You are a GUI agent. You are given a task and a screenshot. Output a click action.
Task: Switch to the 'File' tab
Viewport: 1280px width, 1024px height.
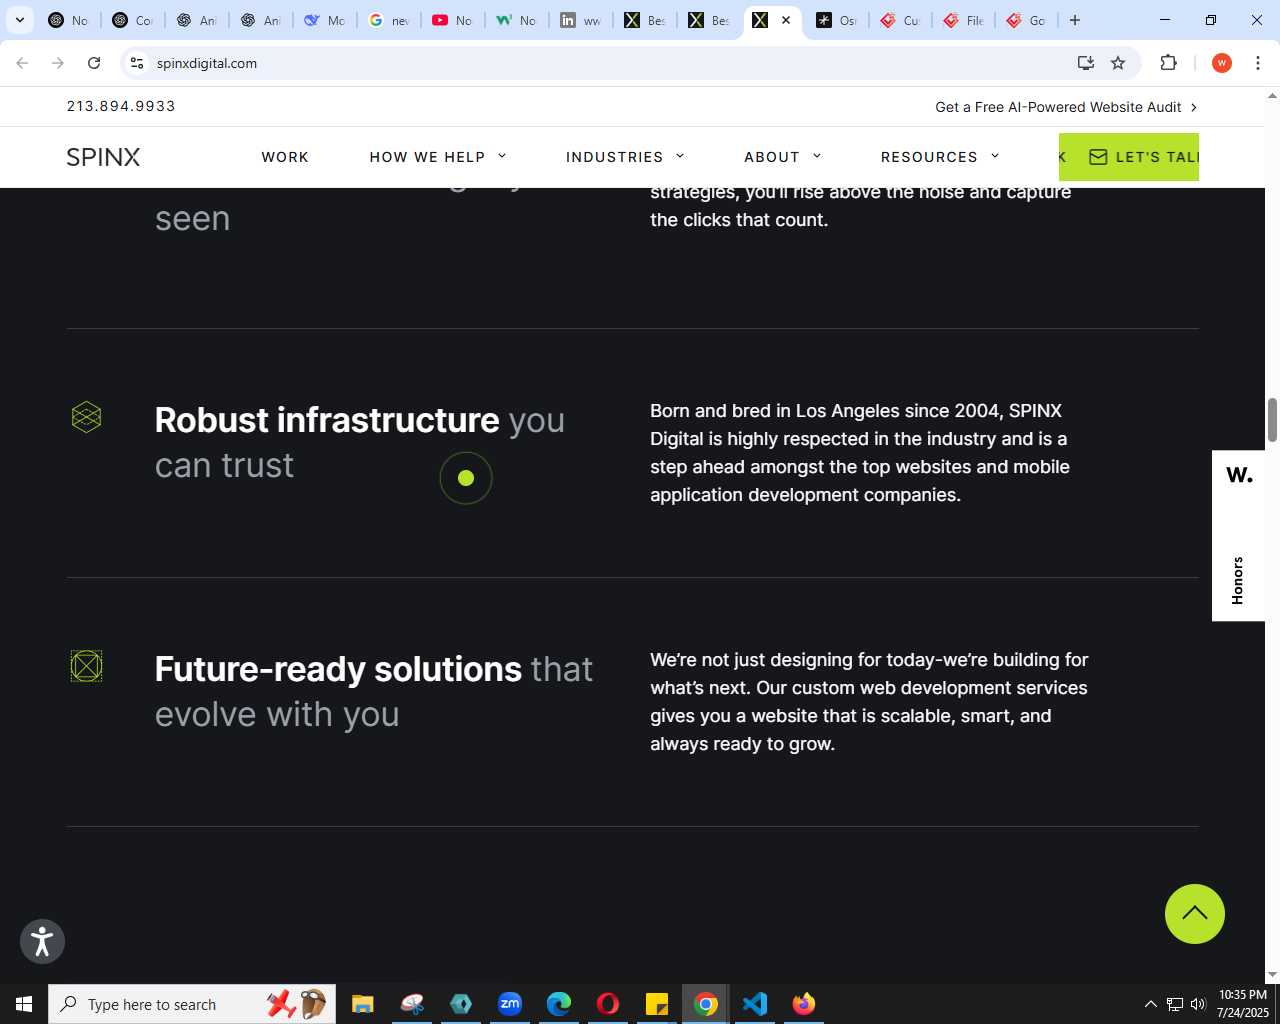click(x=962, y=20)
